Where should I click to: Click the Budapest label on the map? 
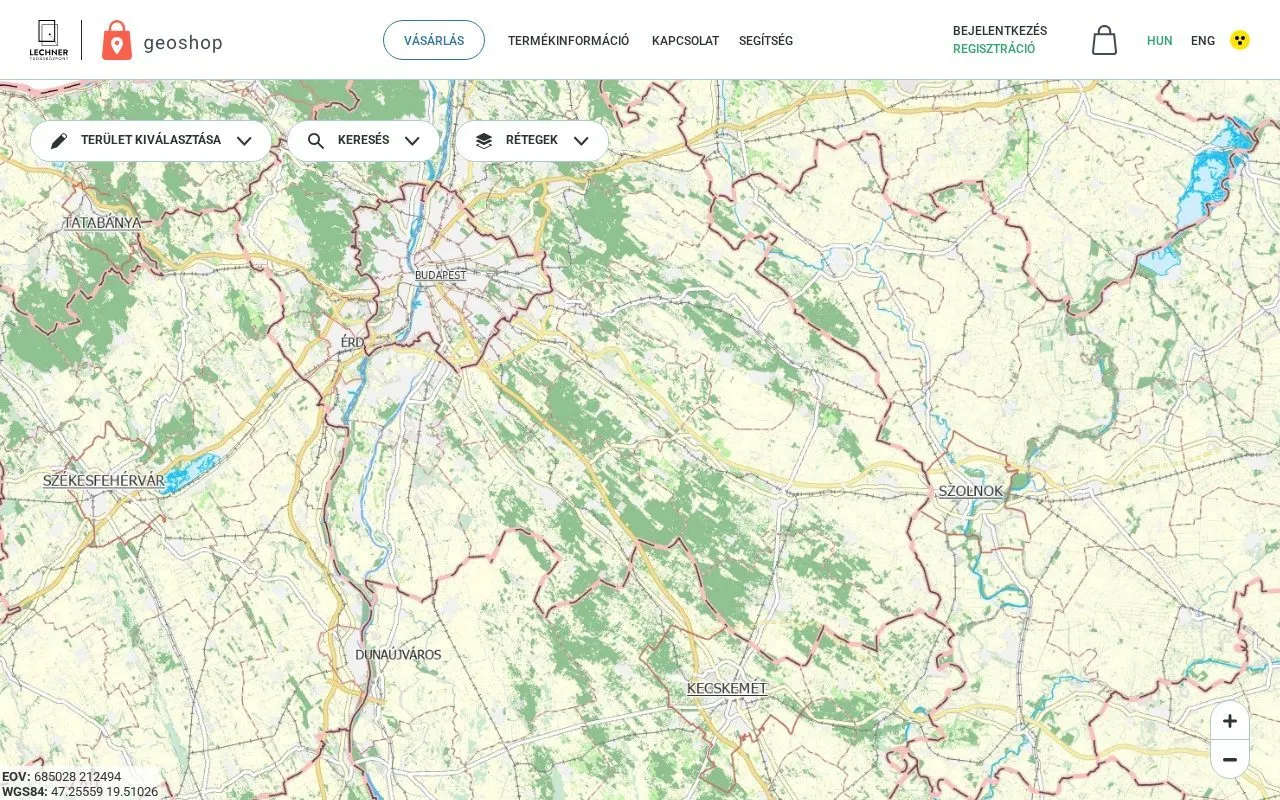441,275
